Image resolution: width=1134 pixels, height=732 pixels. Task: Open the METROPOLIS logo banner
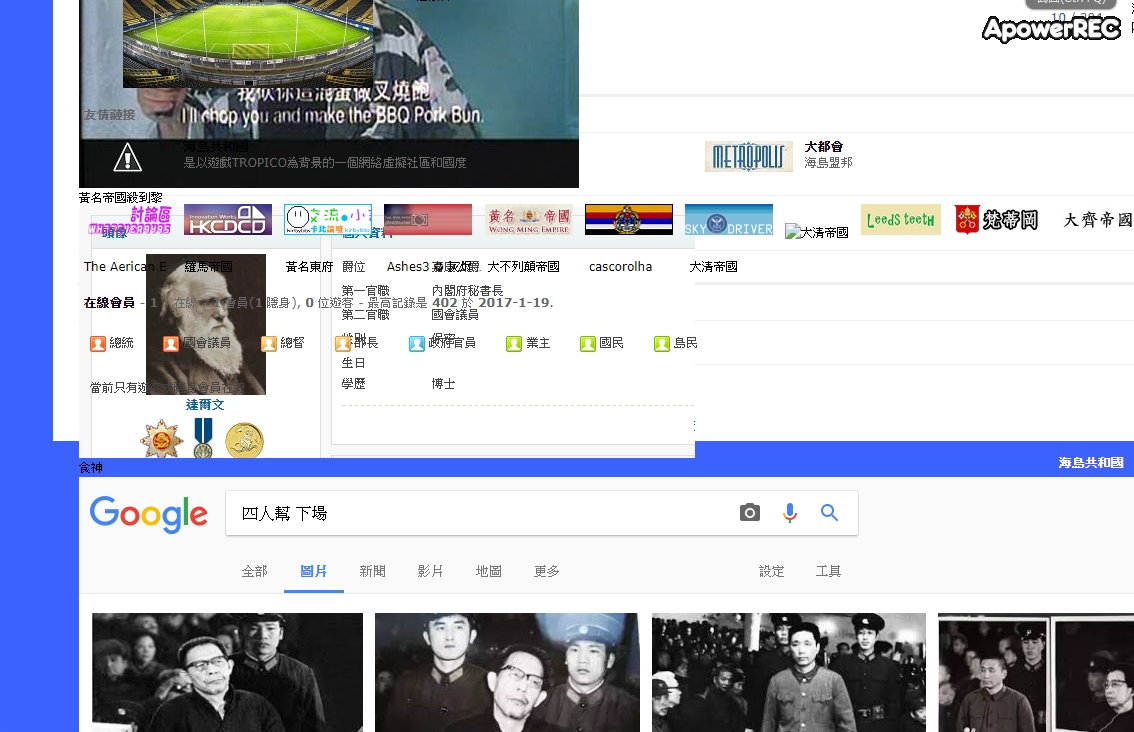749,156
